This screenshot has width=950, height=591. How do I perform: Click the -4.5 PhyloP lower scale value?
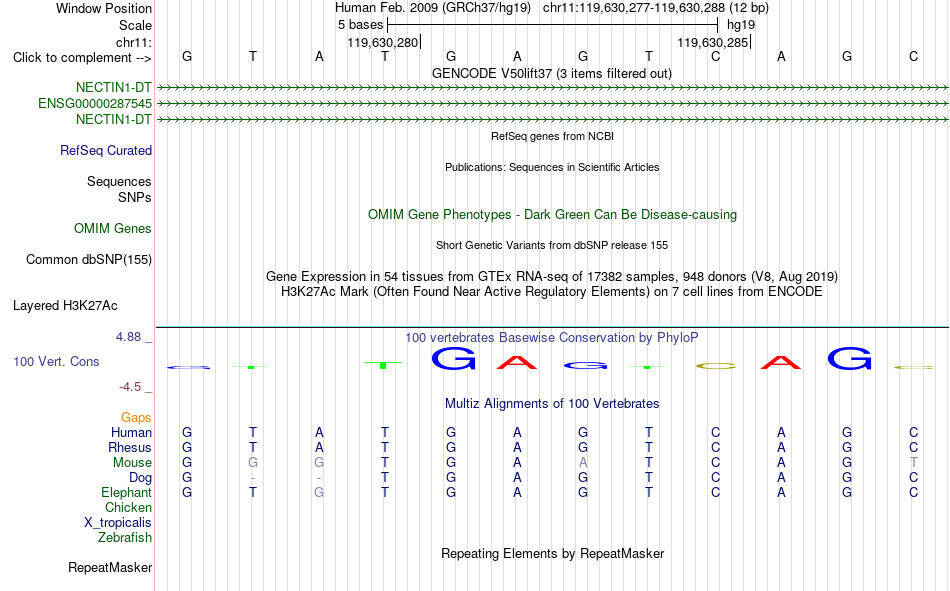[130, 387]
